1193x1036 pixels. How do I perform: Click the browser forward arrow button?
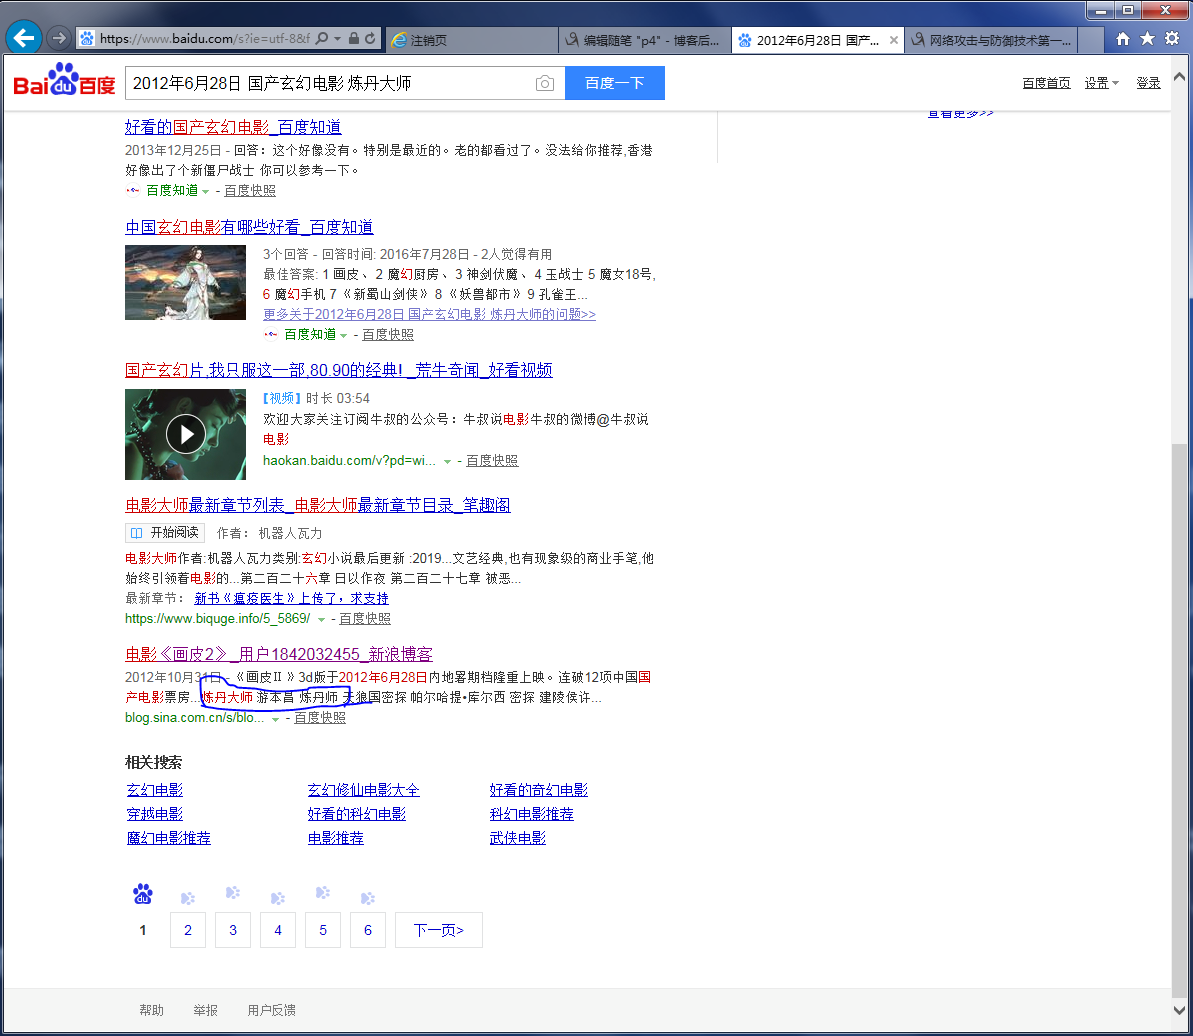tap(59, 37)
